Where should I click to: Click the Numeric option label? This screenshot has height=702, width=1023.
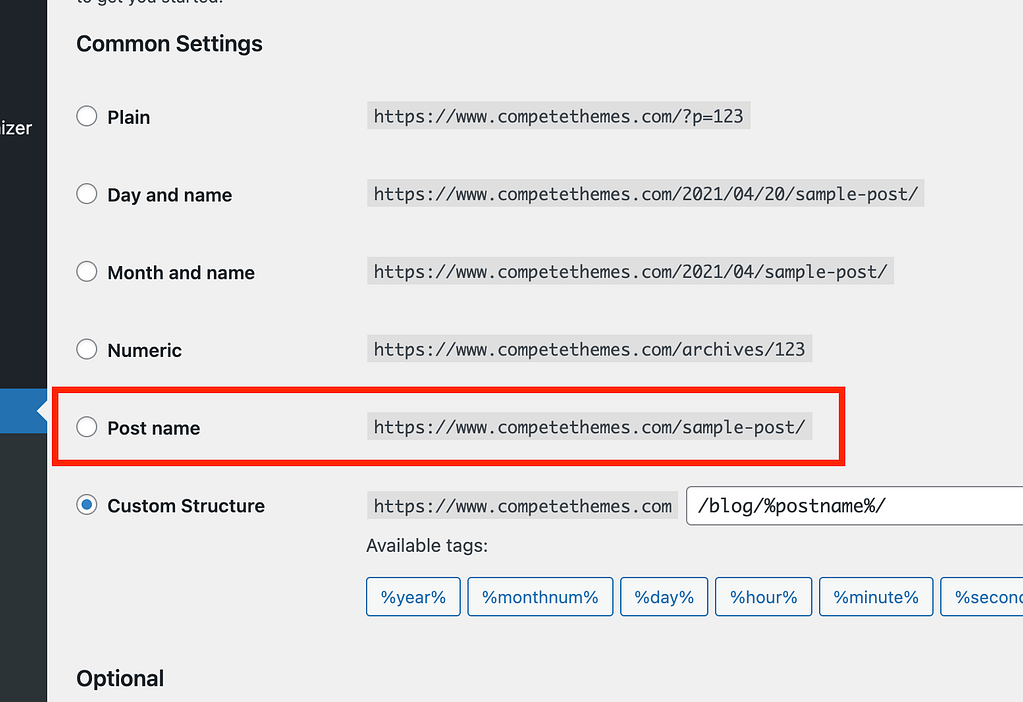coord(144,350)
